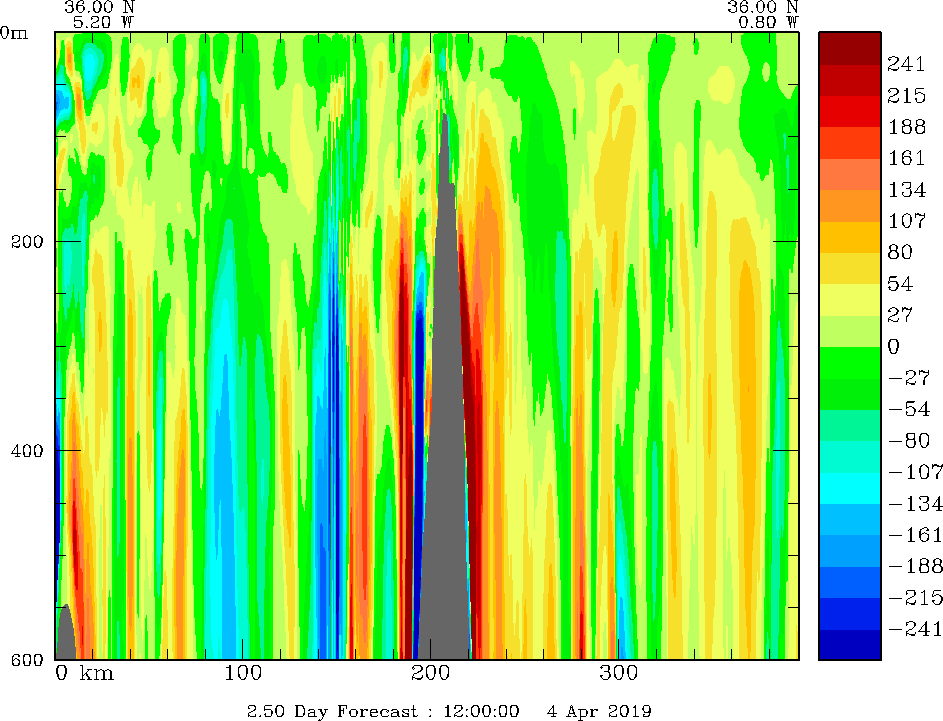Pick the blue colorbar band between -188 and -215
Image resolution: width=943 pixels, height=721 pixels.
point(850,582)
